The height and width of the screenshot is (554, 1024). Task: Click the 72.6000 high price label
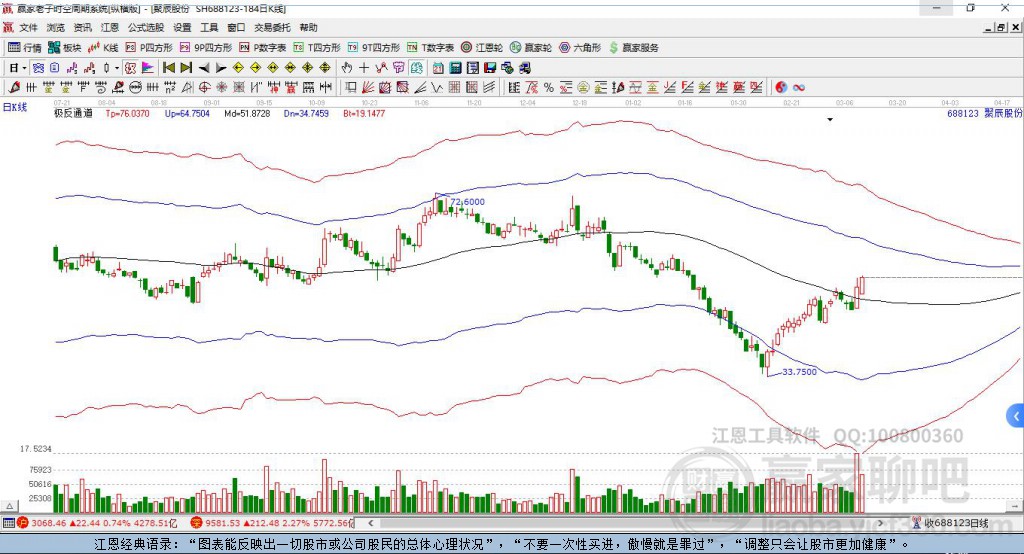(x=468, y=202)
